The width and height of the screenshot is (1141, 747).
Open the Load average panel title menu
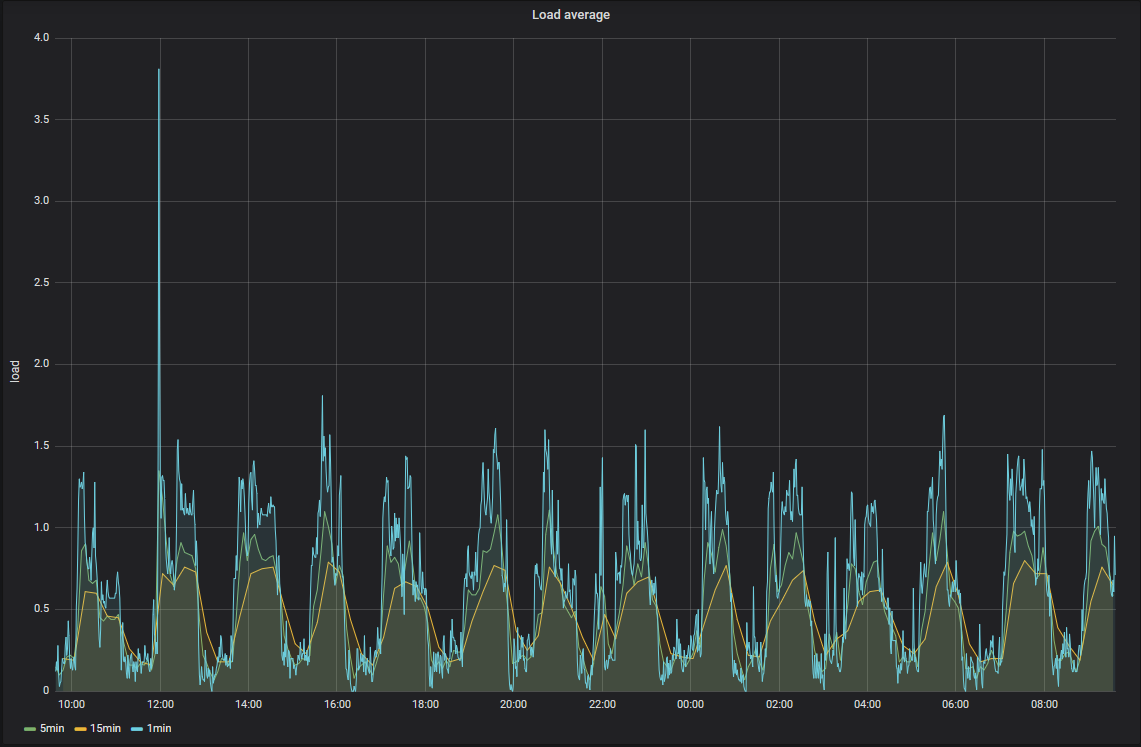570,15
